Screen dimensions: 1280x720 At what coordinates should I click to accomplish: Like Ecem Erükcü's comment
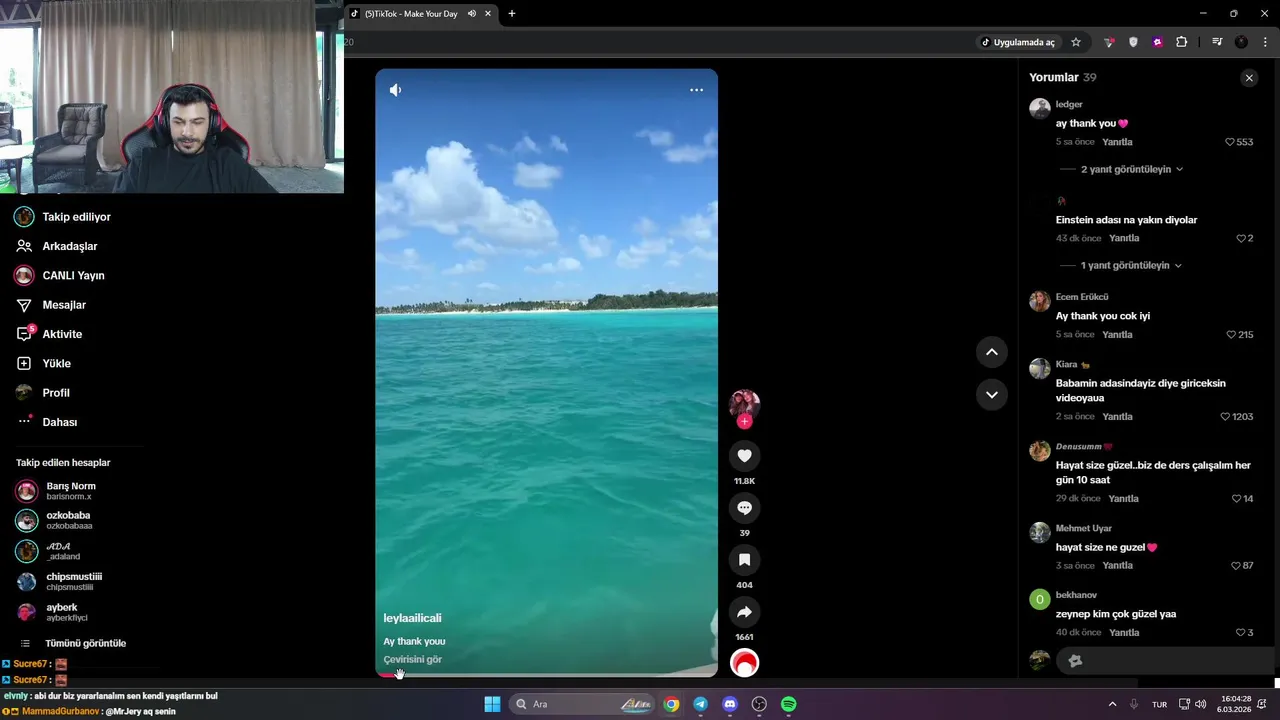(1231, 335)
